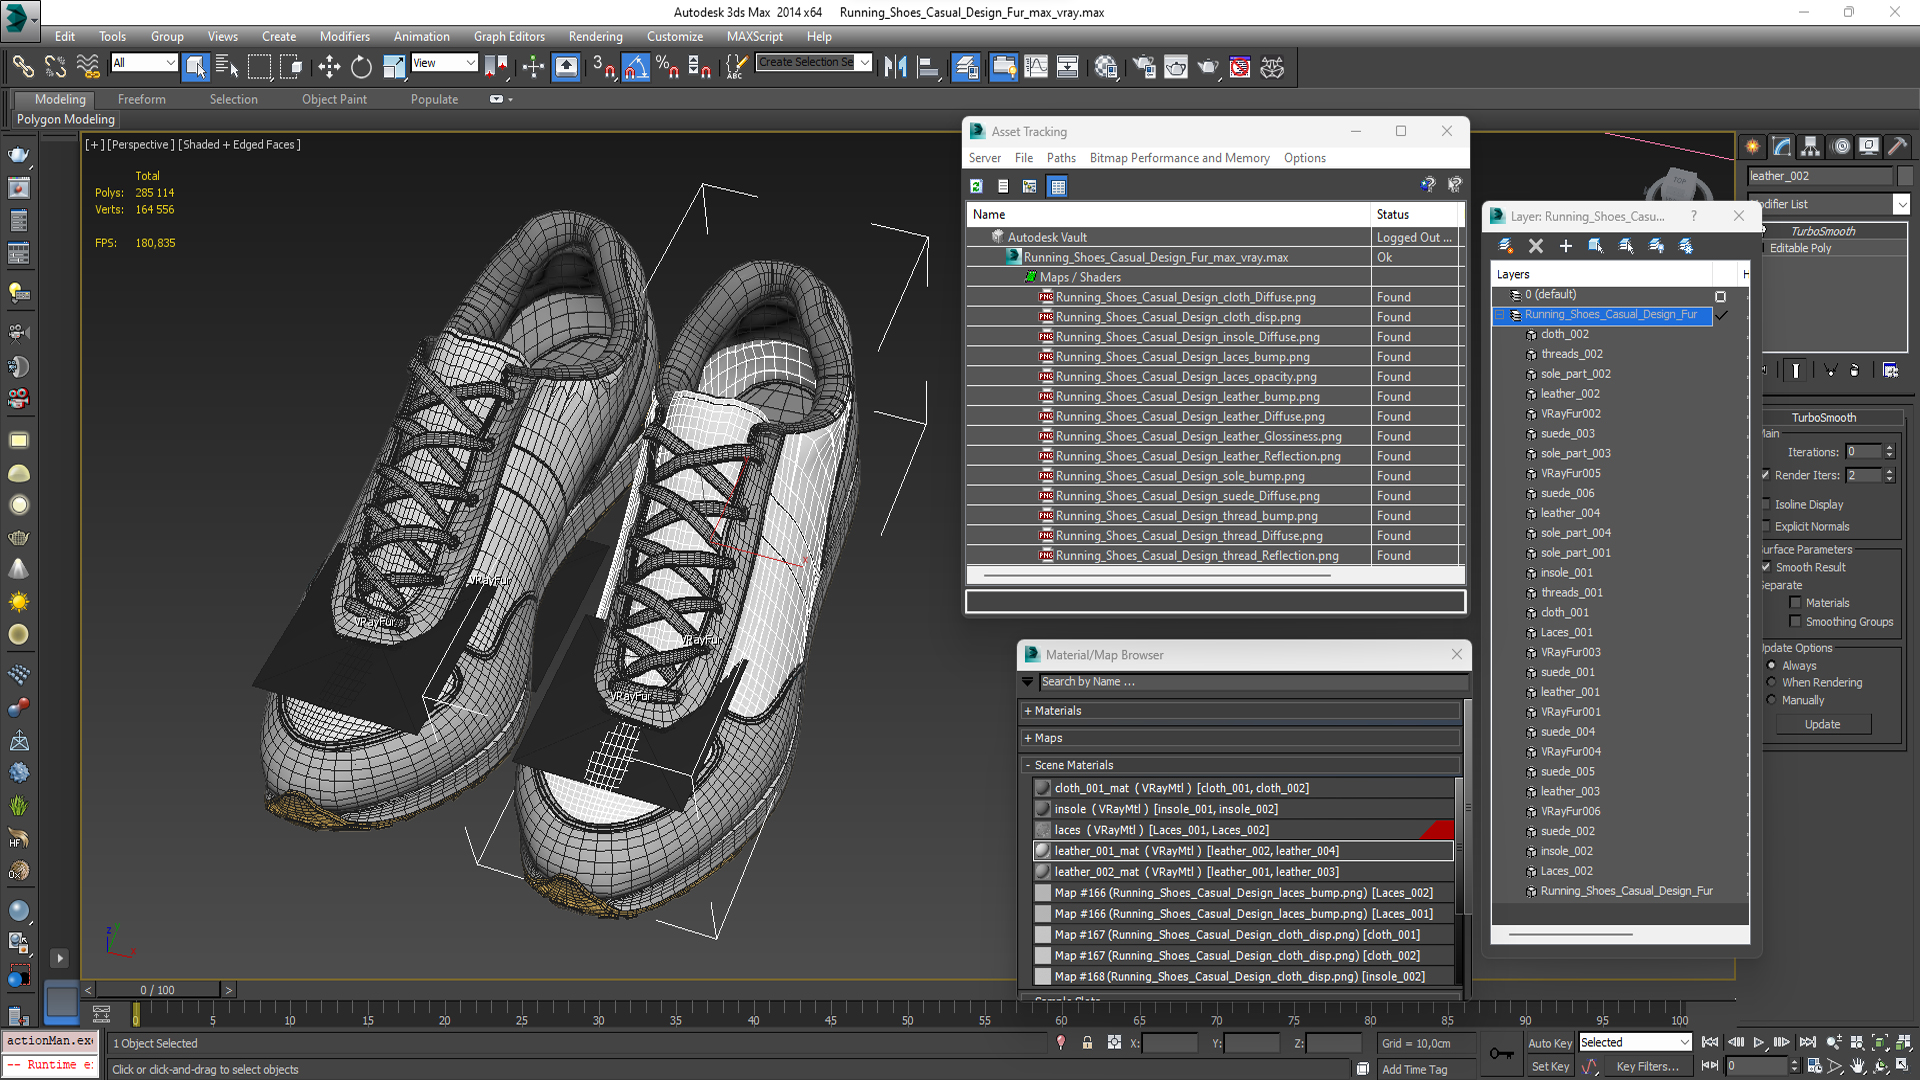The image size is (1920, 1080).
Task: Click the Polygon Modeling panel label
Action: point(66,119)
